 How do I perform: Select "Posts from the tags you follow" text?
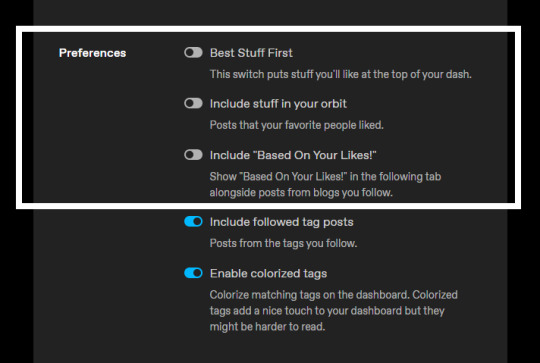point(283,243)
